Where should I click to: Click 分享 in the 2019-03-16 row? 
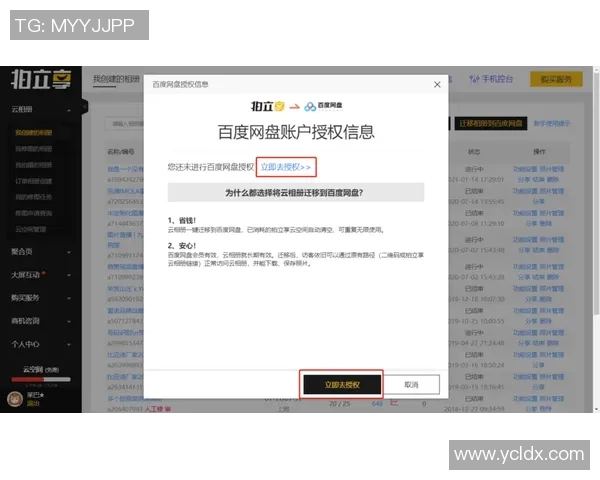click(538, 365)
